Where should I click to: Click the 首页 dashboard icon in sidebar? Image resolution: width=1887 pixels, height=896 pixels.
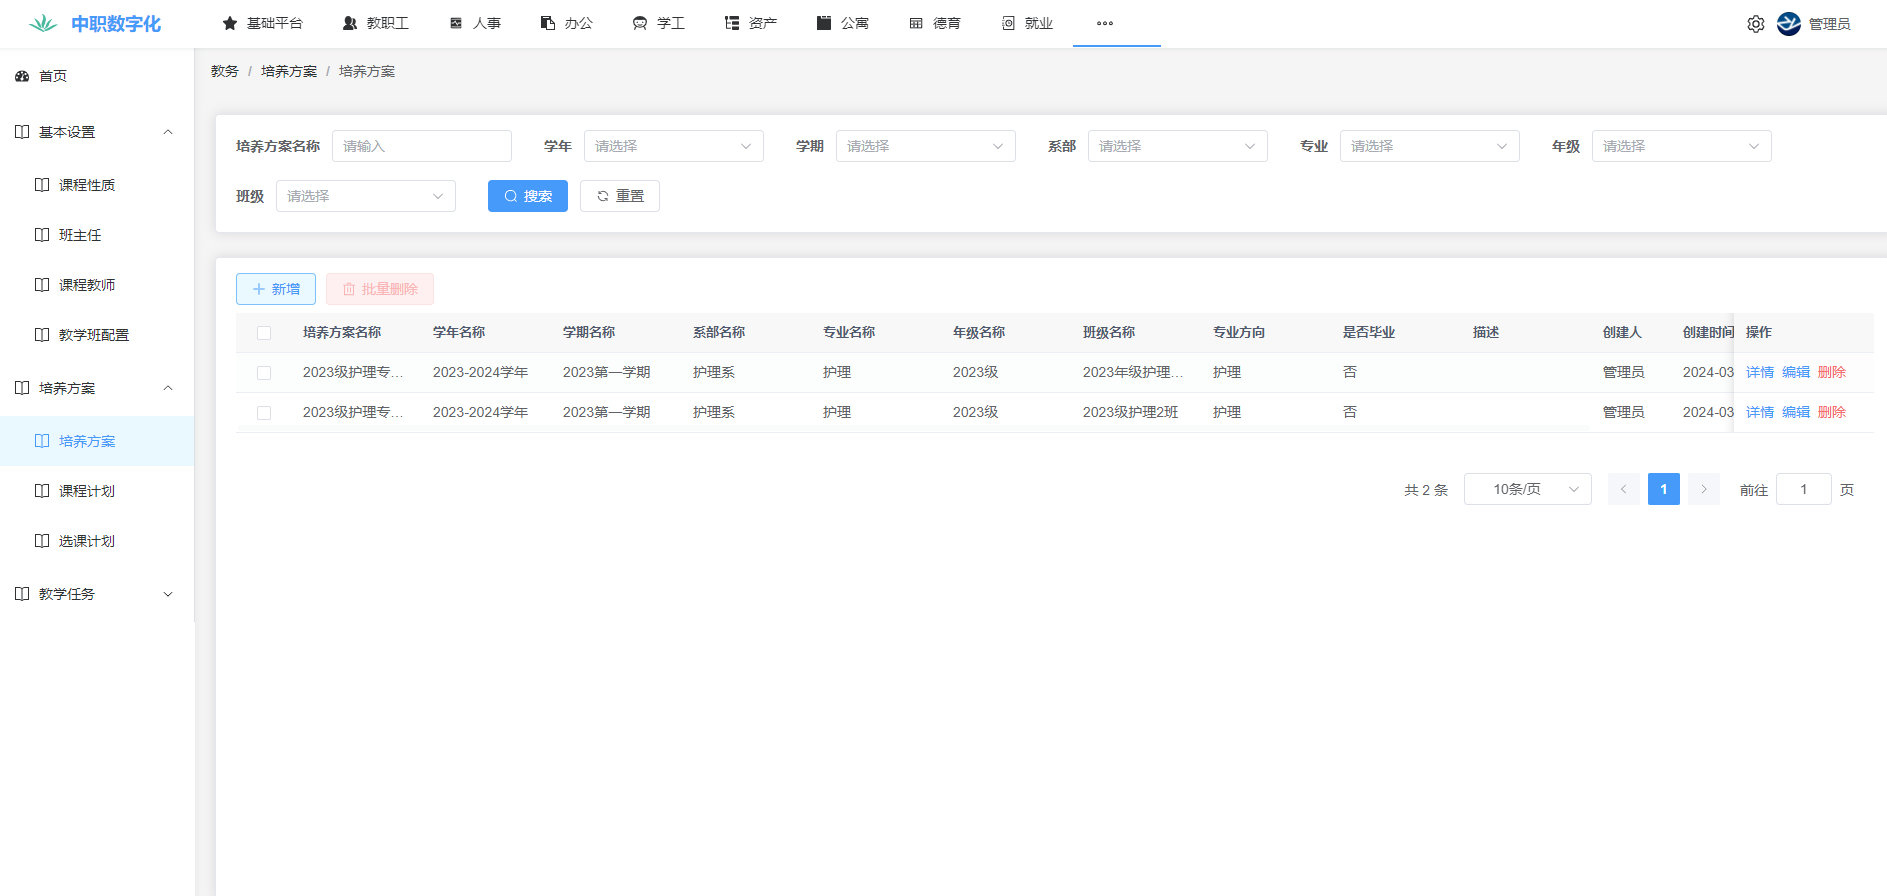coord(22,76)
